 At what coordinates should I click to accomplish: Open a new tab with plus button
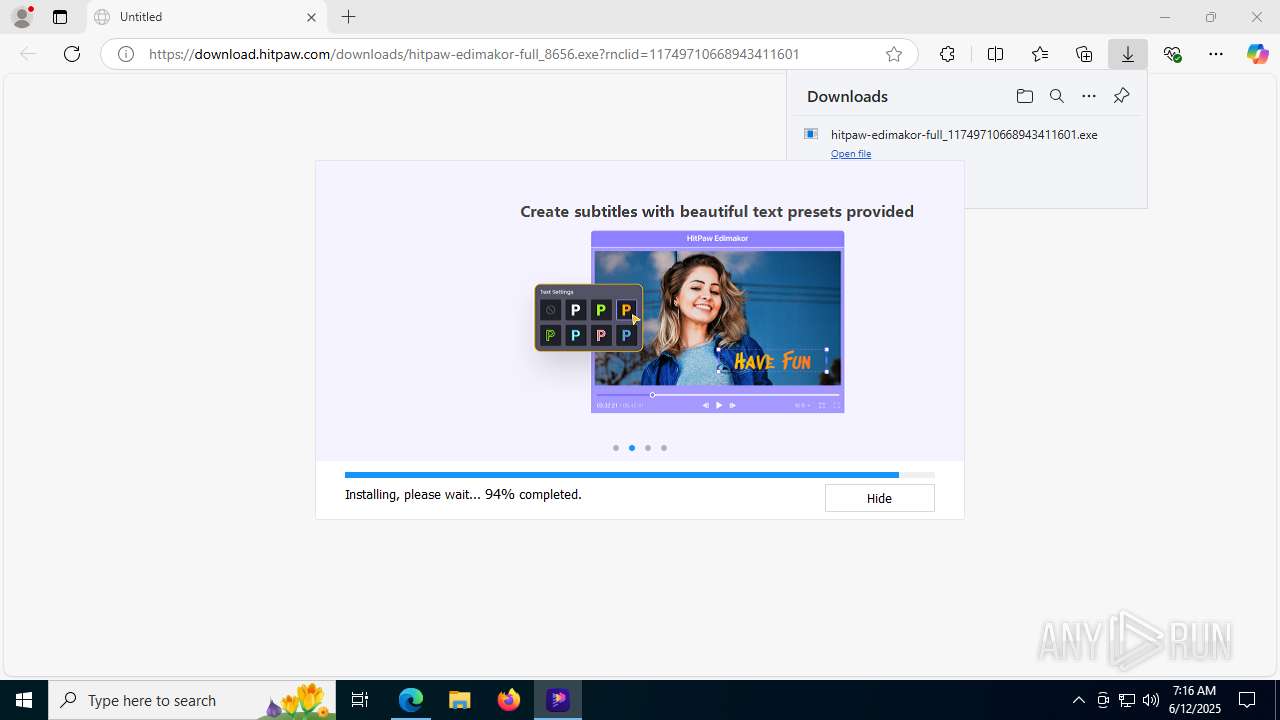click(x=348, y=17)
